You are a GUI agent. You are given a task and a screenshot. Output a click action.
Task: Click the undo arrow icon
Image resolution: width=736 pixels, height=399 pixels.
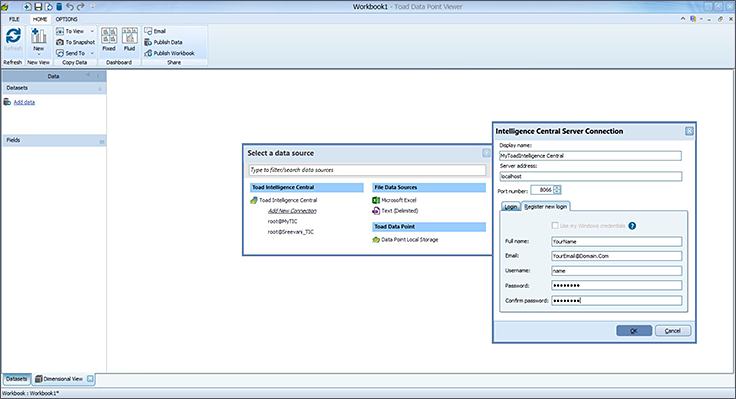pos(70,7)
